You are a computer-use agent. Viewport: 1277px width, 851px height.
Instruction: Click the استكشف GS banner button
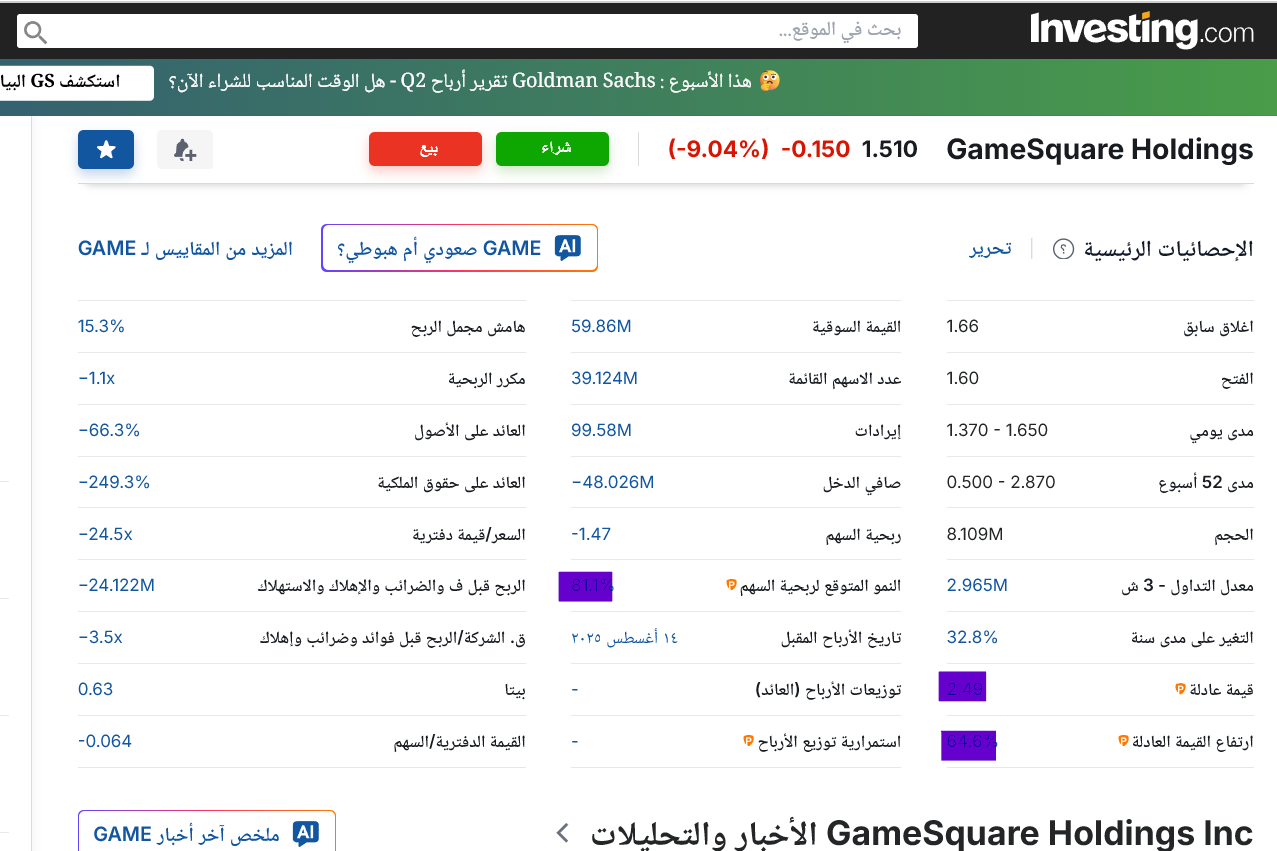tap(76, 83)
